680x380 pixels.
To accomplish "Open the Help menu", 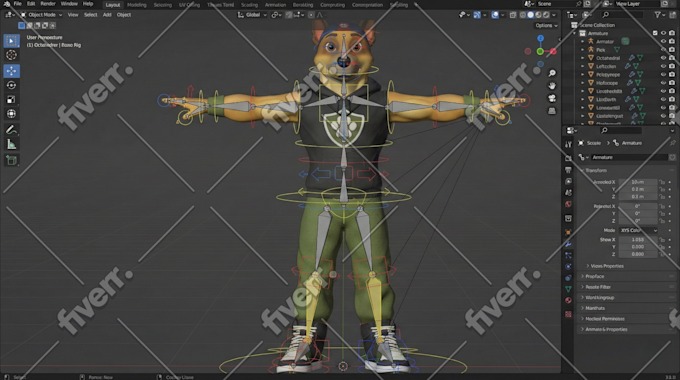I will tap(88, 3).
